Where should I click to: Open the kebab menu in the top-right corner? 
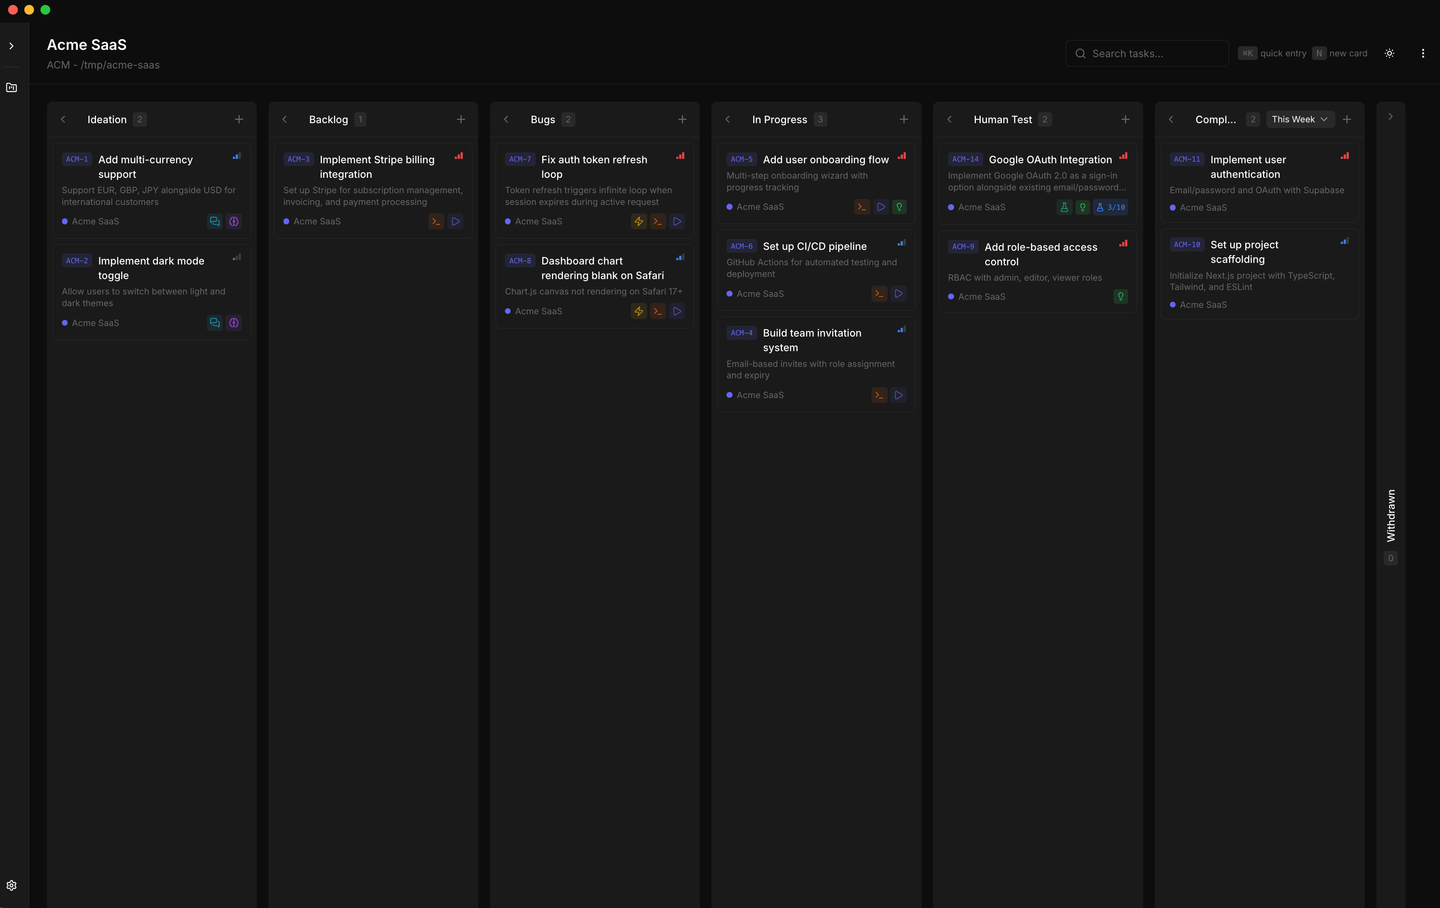point(1423,53)
